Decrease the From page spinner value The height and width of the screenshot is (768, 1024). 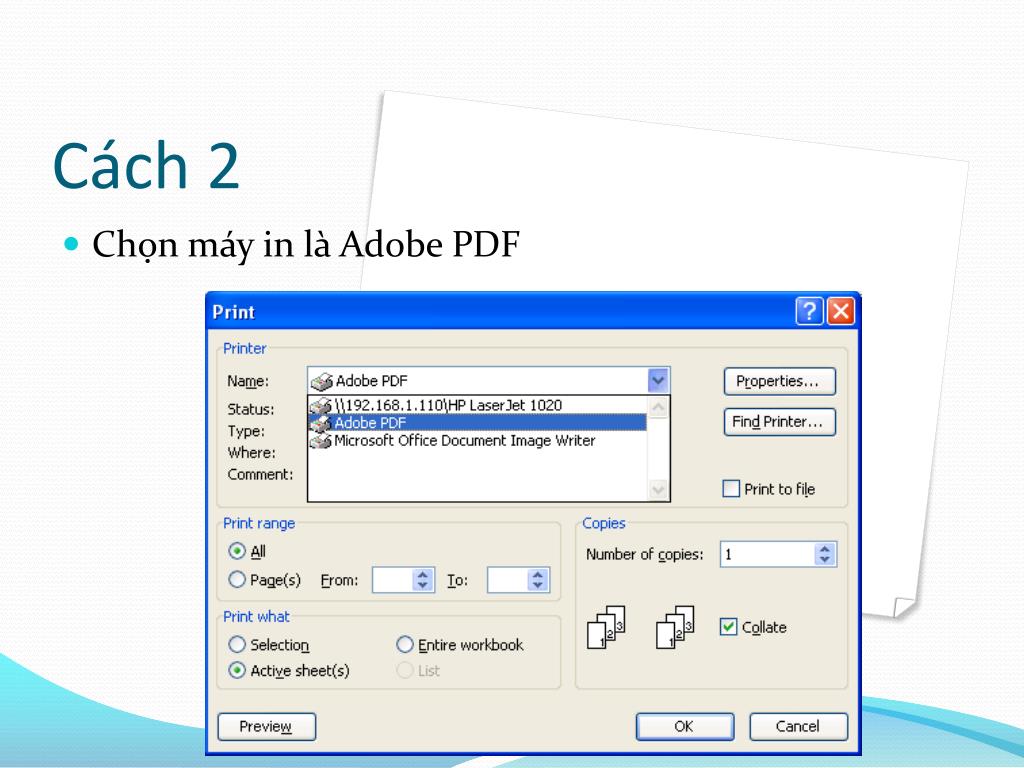coord(423,585)
